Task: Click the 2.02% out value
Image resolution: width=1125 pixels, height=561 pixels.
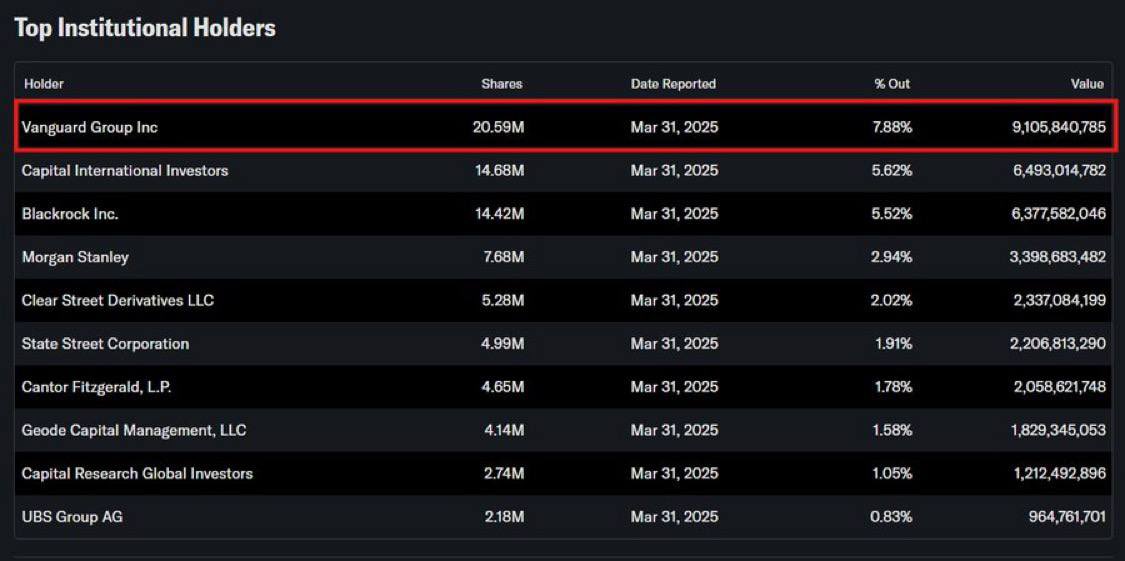Action: (x=892, y=301)
